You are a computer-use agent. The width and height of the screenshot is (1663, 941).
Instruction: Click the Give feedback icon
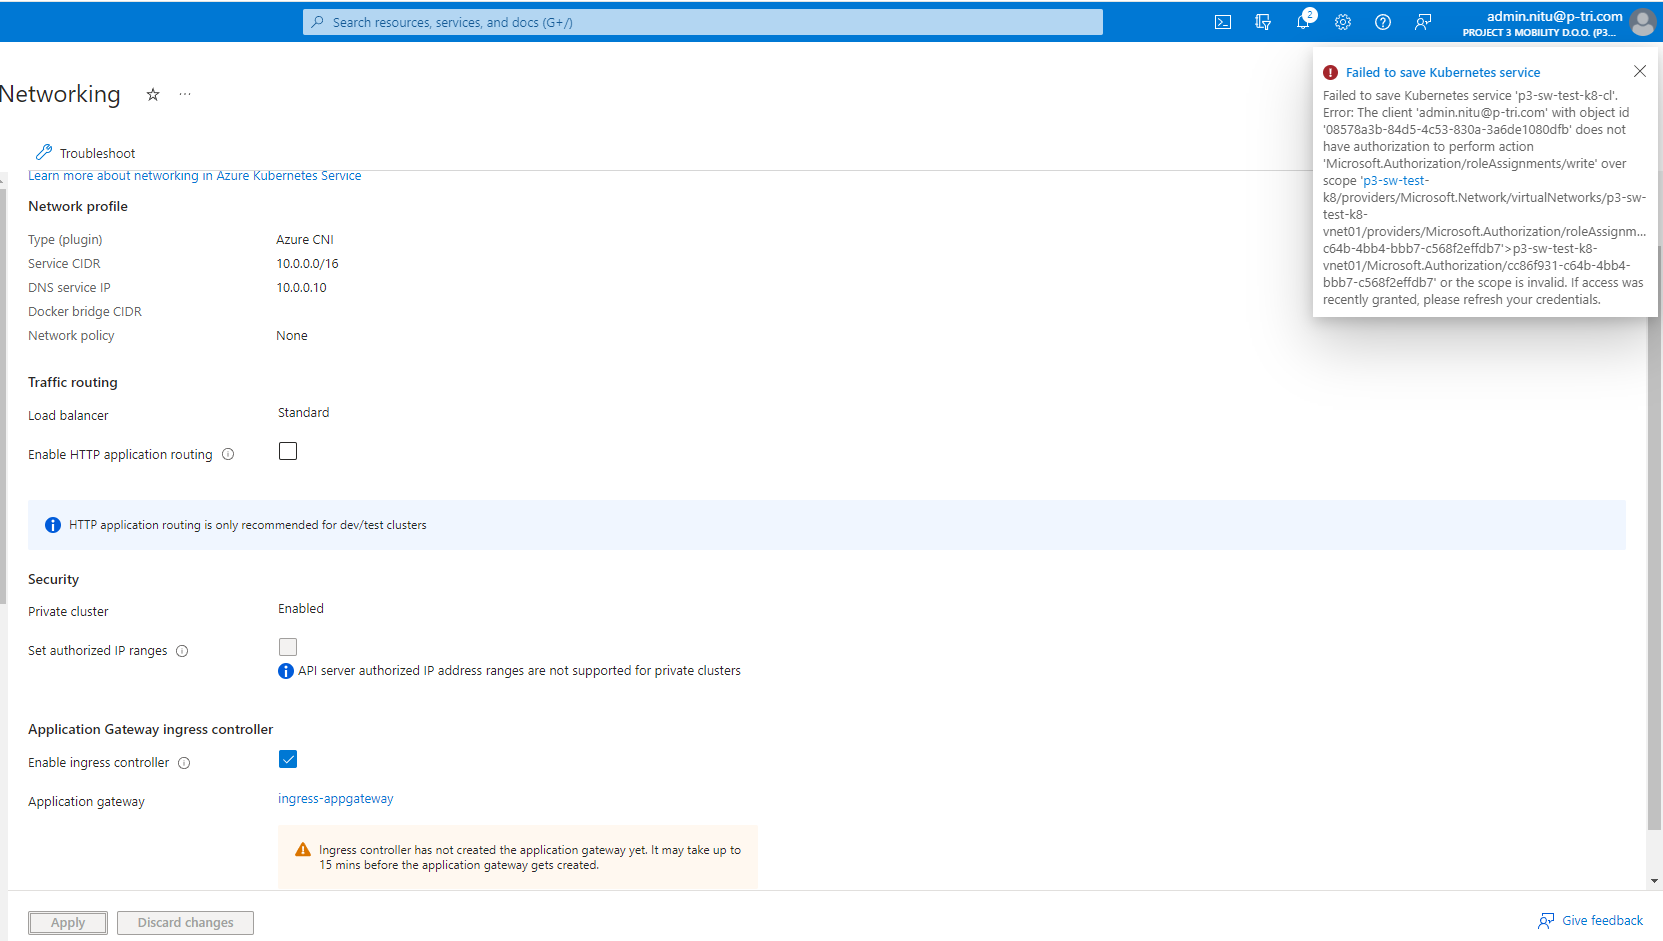click(1547, 921)
